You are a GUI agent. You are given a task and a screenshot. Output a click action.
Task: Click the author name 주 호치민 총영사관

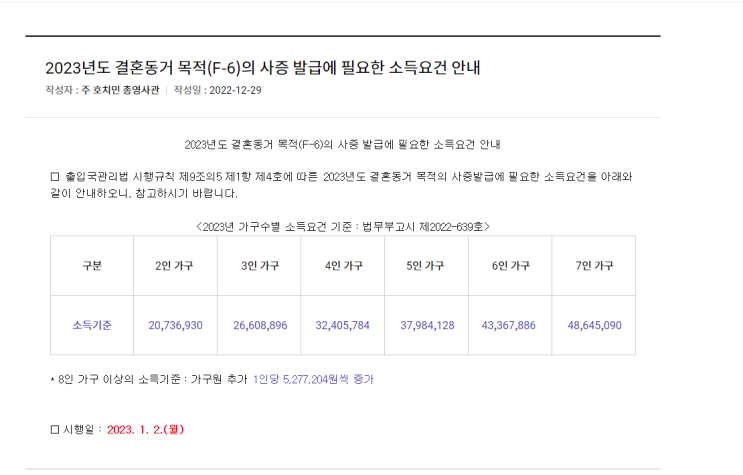click(x=120, y=90)
